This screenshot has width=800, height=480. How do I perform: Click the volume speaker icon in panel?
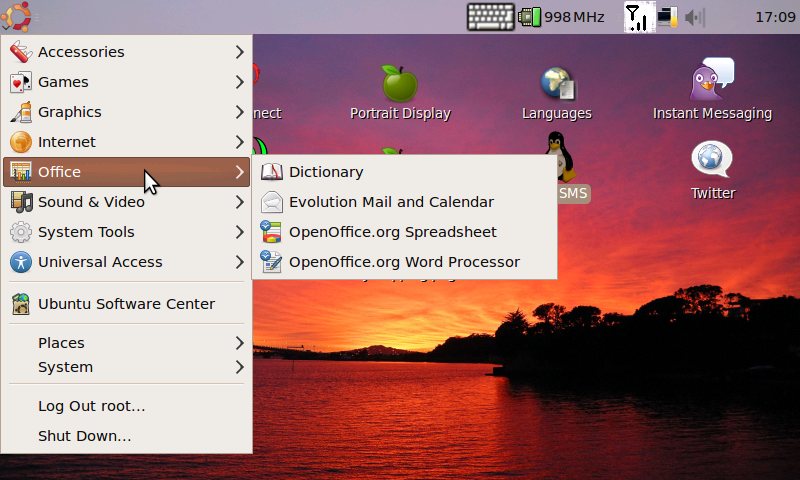pyautogui.click(x=694, y=17)
